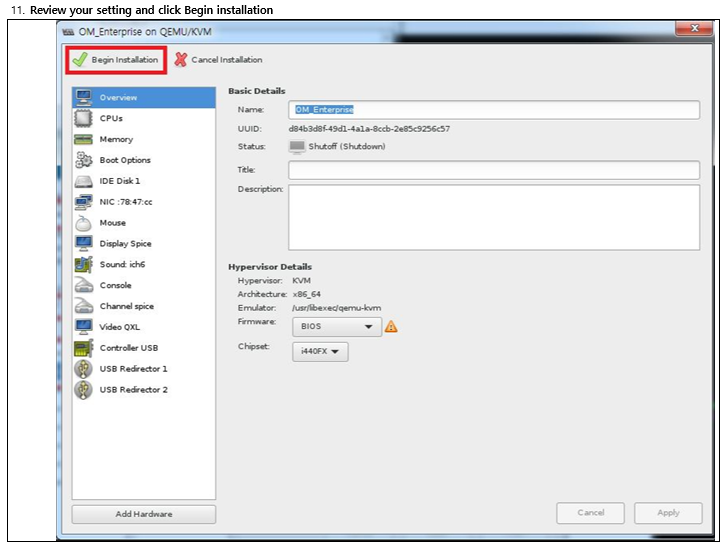Select the Mouse device icon
Screen dimensions: 725x551
(84, 223)
